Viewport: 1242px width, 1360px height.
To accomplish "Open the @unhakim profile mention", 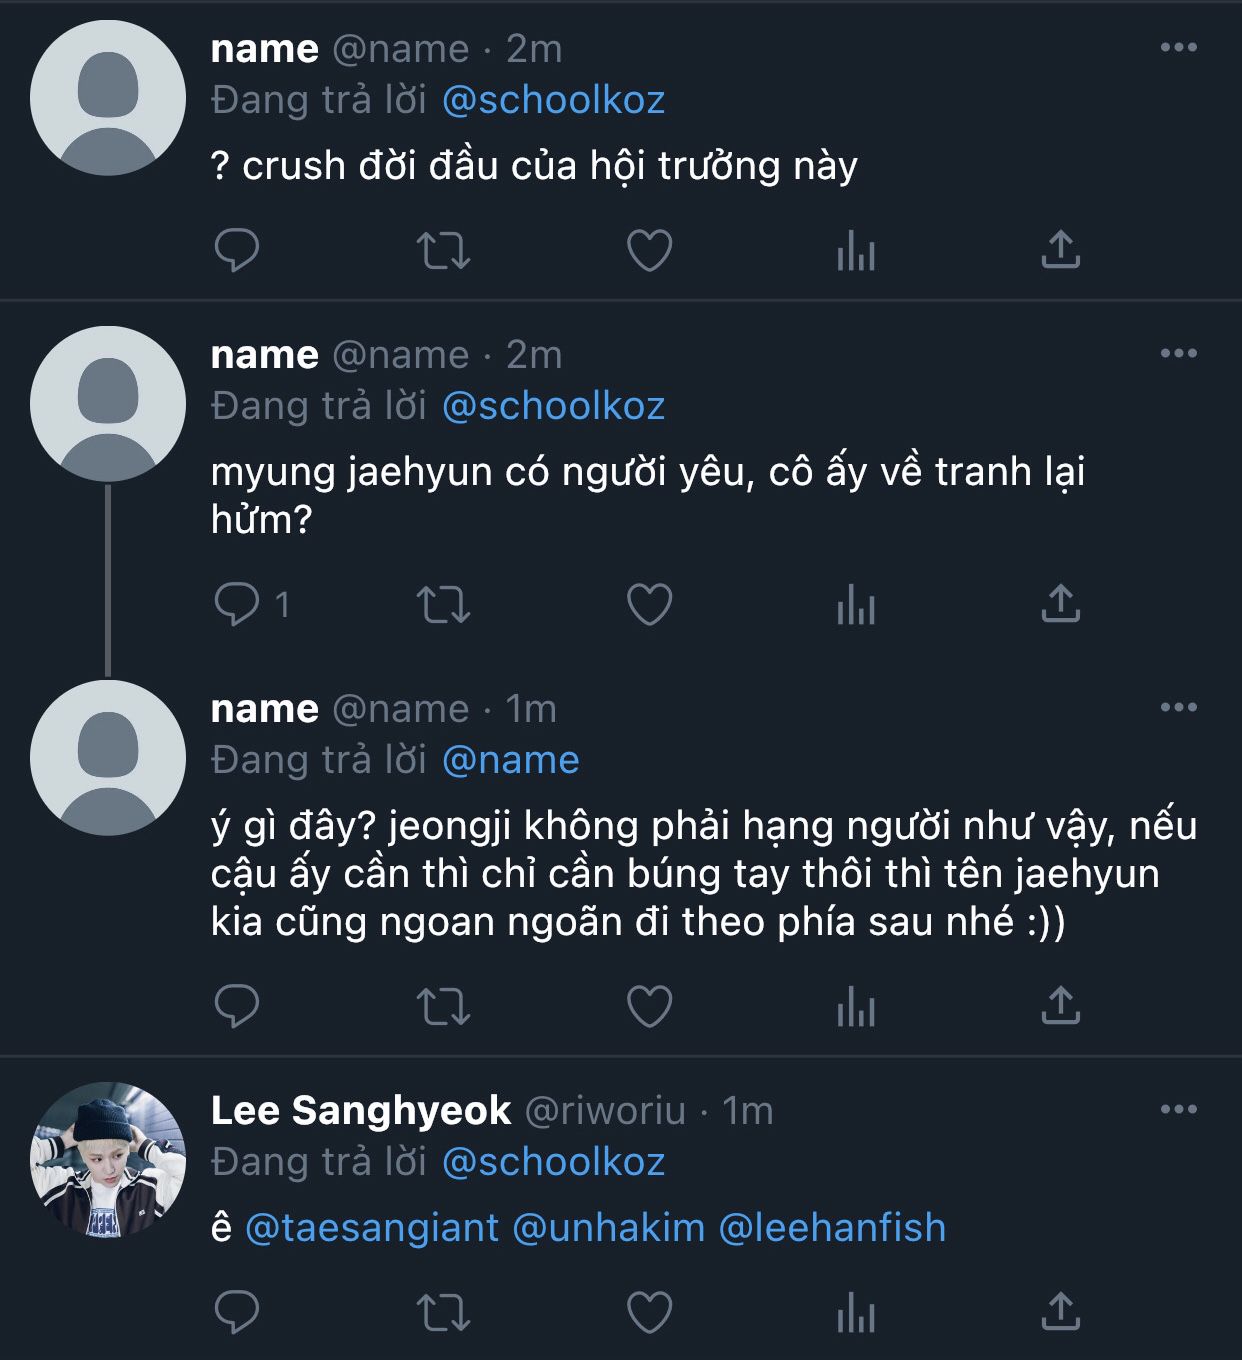I will click(x=608, y=1228).
